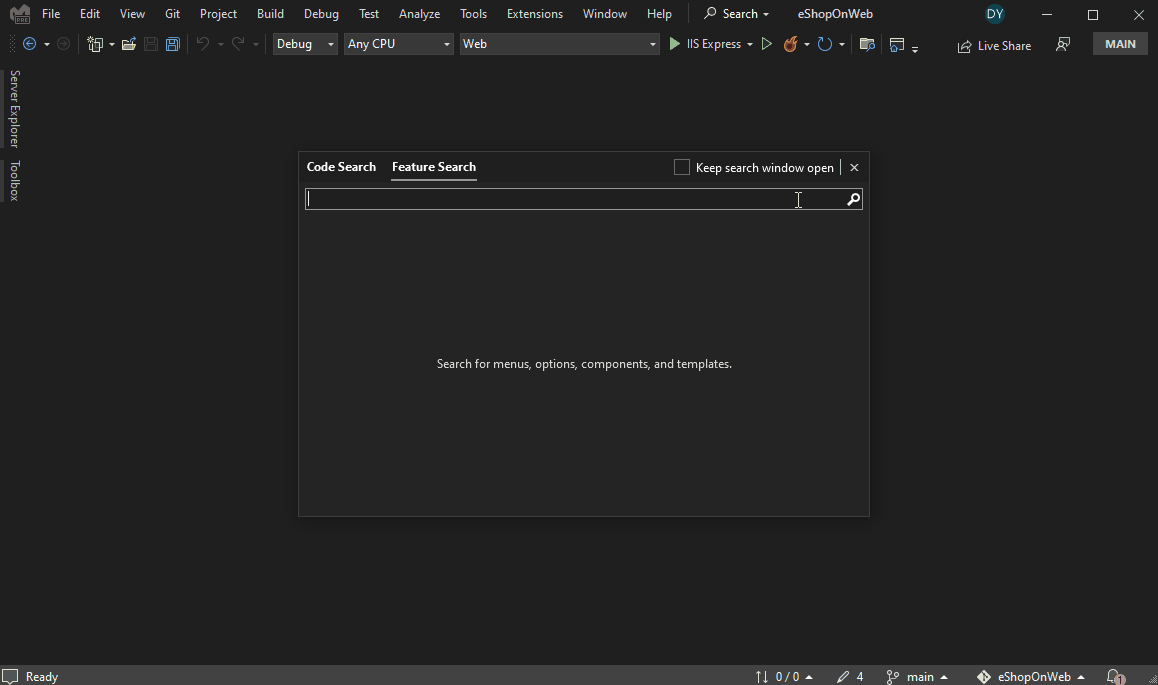Screen dimensions: 1158x685
Task: Click the Navigate Backward arrow icon
Action: (x=29, y=44)
